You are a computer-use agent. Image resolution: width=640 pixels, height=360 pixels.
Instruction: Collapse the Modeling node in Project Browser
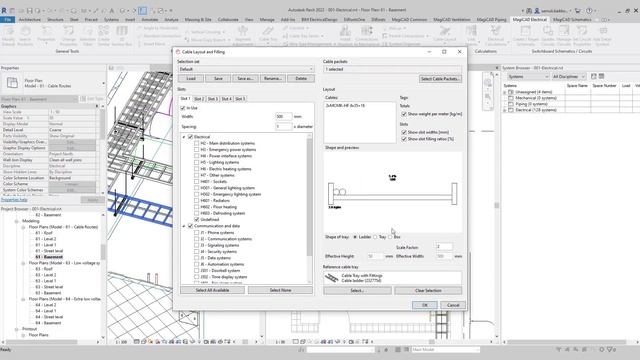coord(17,221)
